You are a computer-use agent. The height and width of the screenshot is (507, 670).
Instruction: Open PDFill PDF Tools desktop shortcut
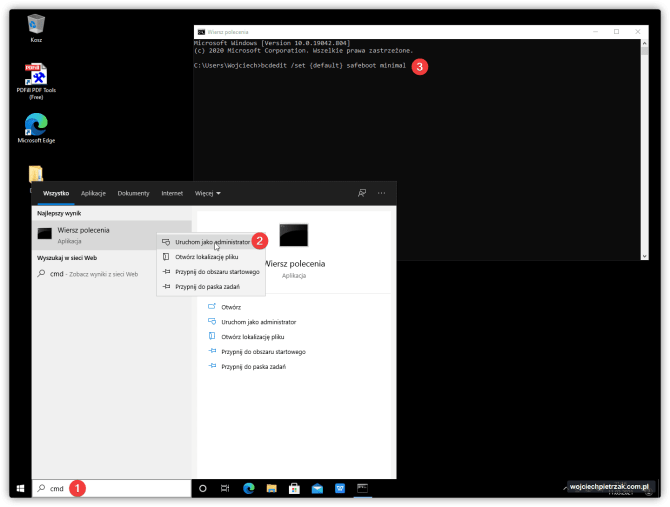click(x=36, y=75)
